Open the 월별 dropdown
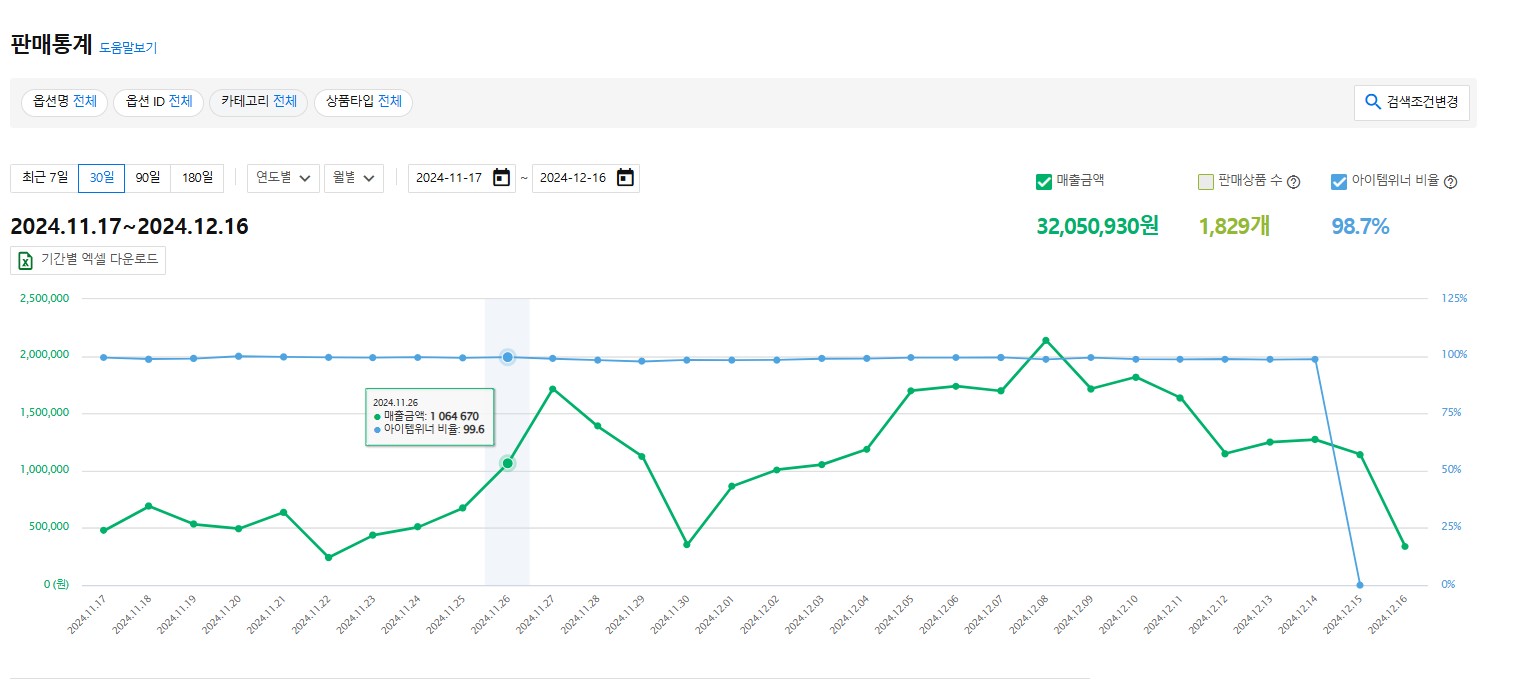This screenshot has height=698, width=1536. [354, 178]
